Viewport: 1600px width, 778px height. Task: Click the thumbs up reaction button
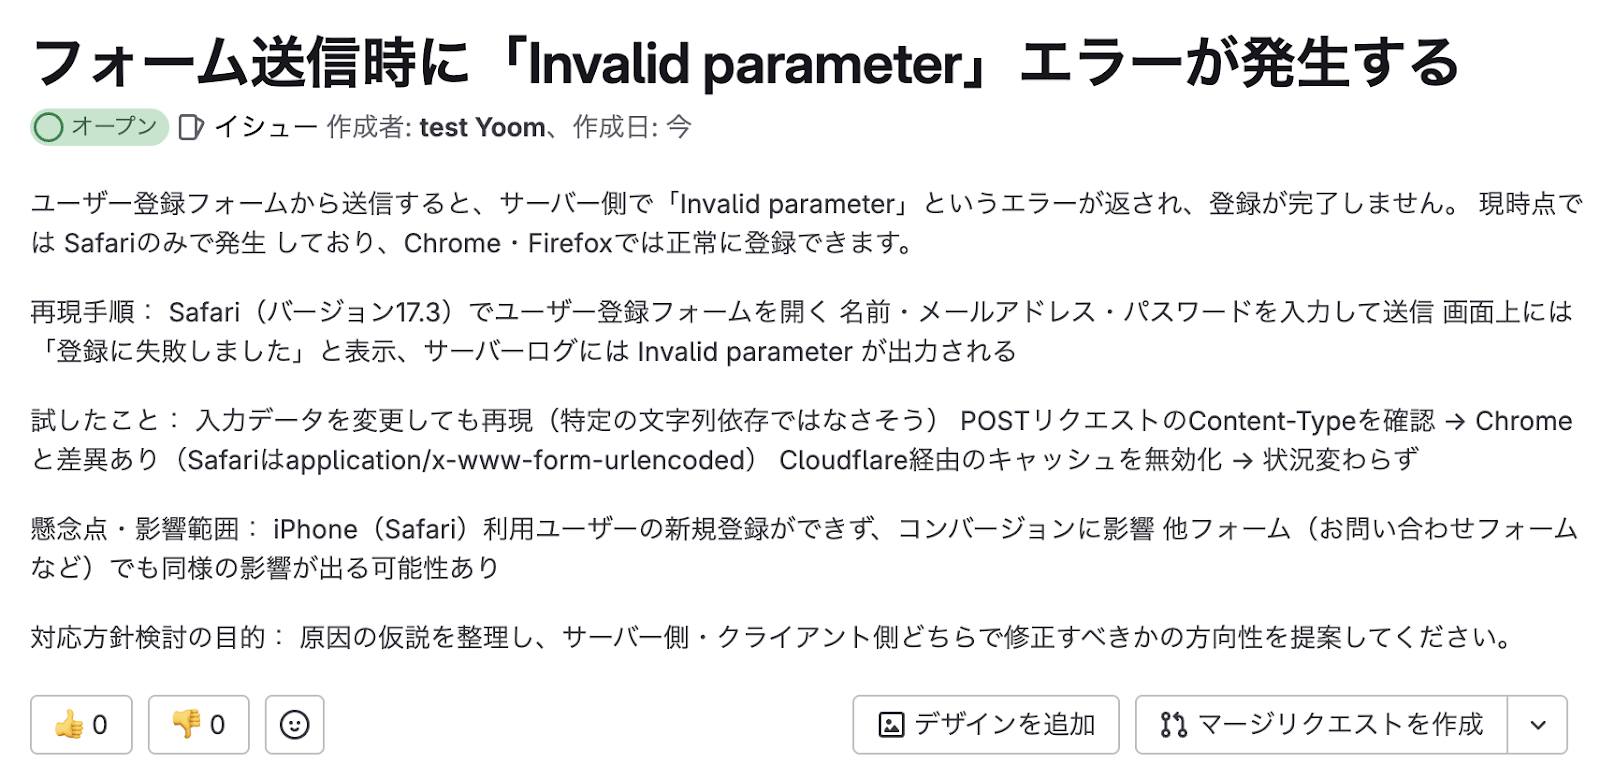click(x=81, y=724)
